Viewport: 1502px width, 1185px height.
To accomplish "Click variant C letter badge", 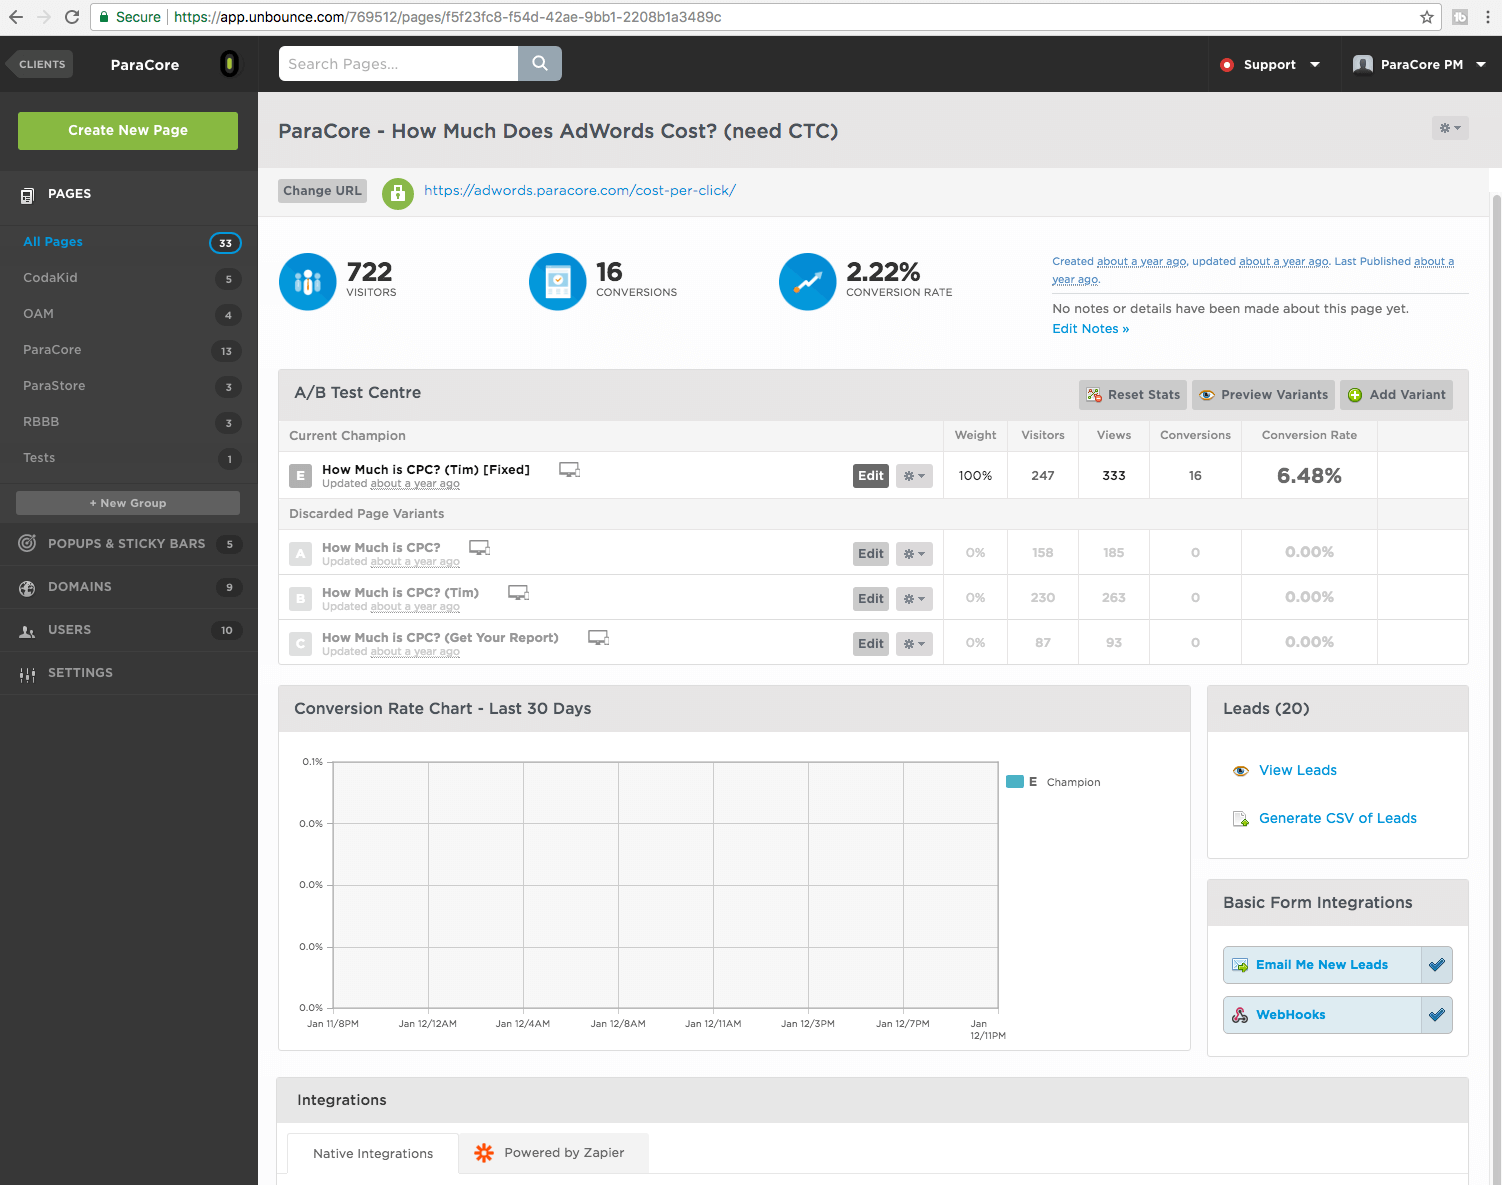I will [x=300, y=644].
